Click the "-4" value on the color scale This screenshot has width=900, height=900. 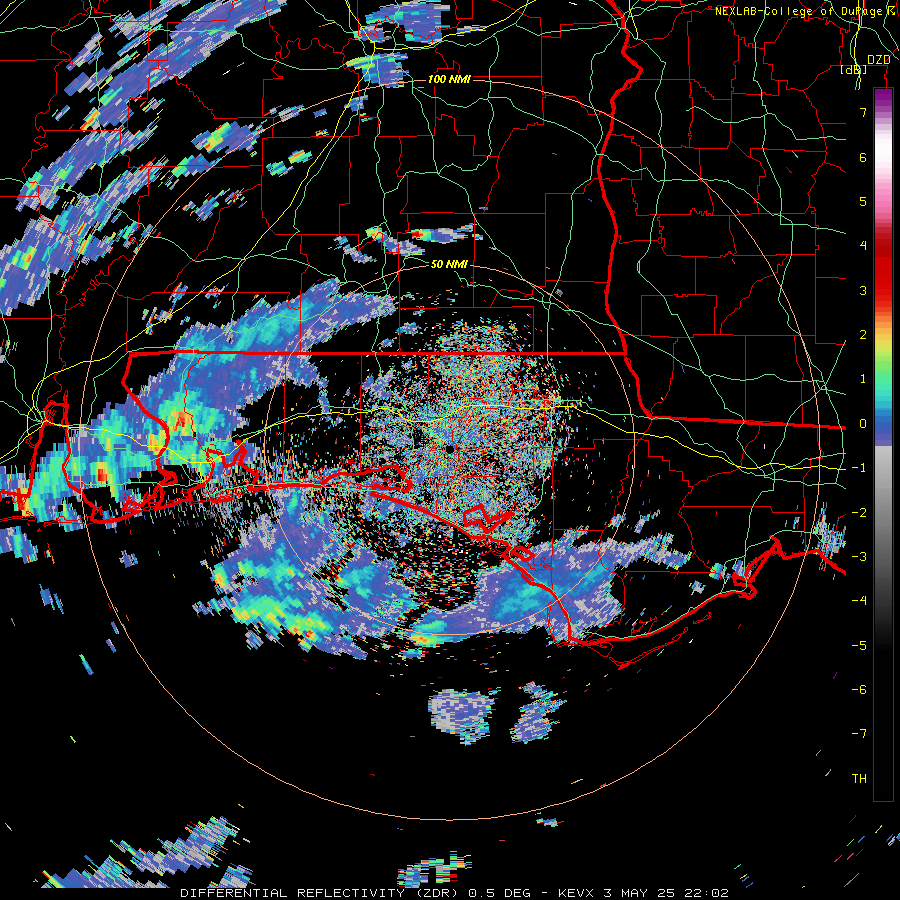pos(859,601)
